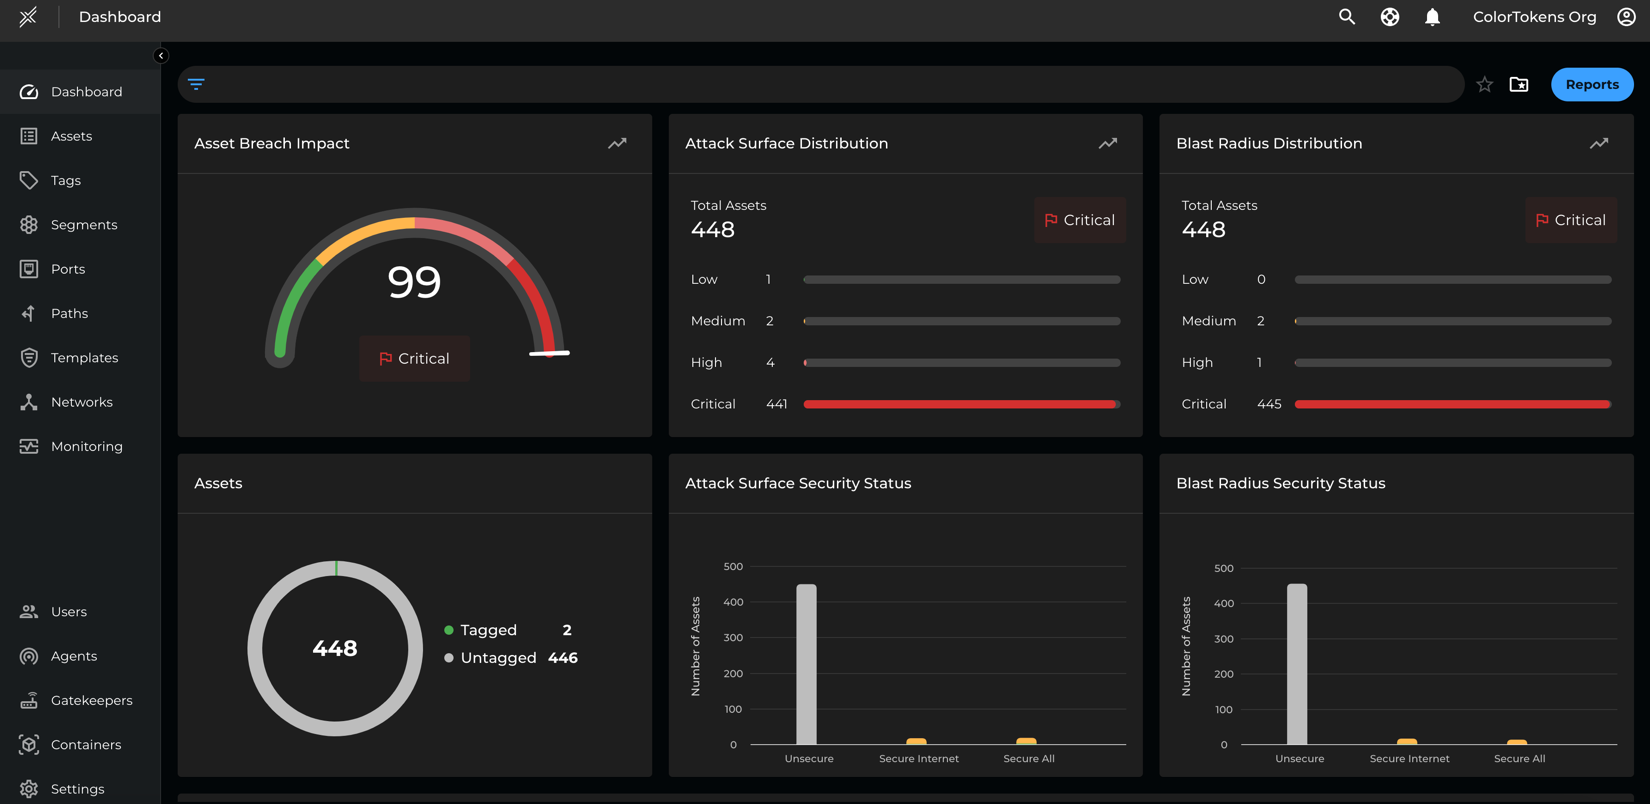Image resolution: width=1650 pixels, height=804 pixels.
Task: Open the search icon in top bar
Action: pyautogui.click(x=1347, y=17)
